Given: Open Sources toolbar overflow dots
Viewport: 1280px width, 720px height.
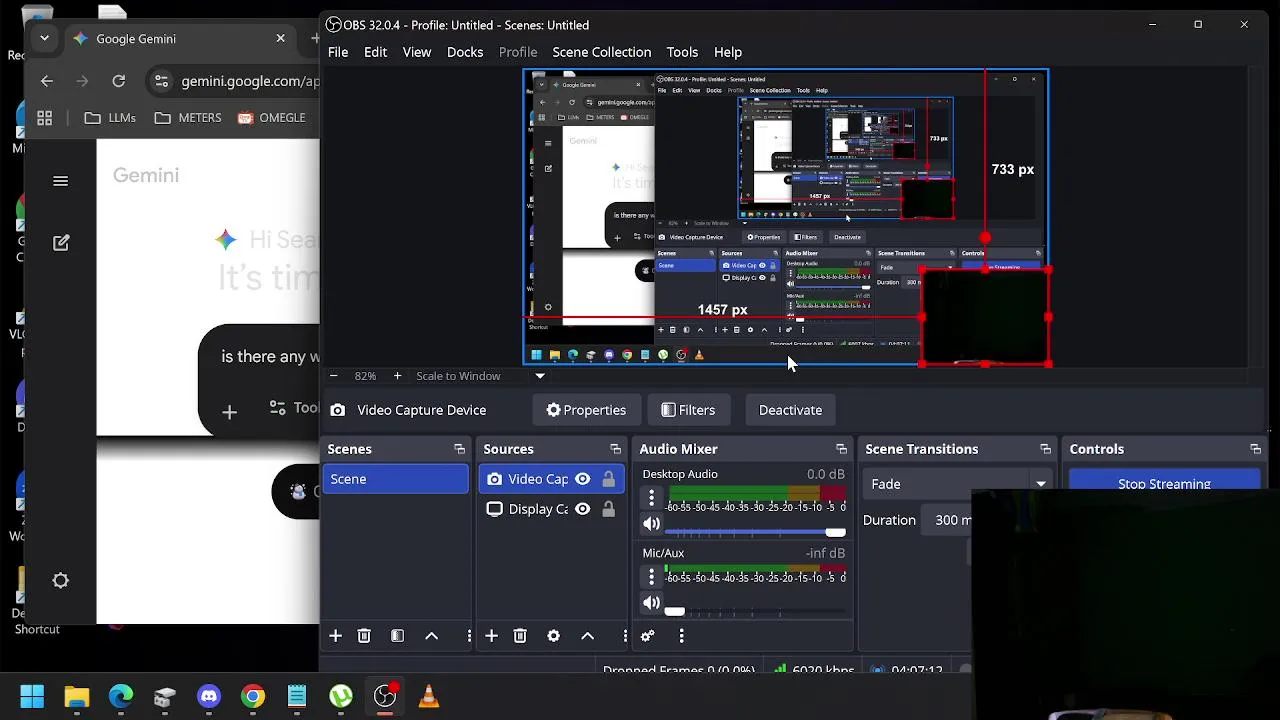Looking at the screenshot, I should (x=625, y=636).
